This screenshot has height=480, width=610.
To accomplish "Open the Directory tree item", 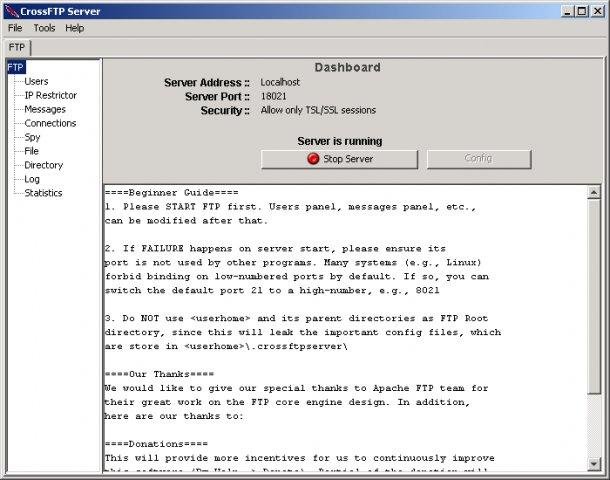I will [44, 165].
